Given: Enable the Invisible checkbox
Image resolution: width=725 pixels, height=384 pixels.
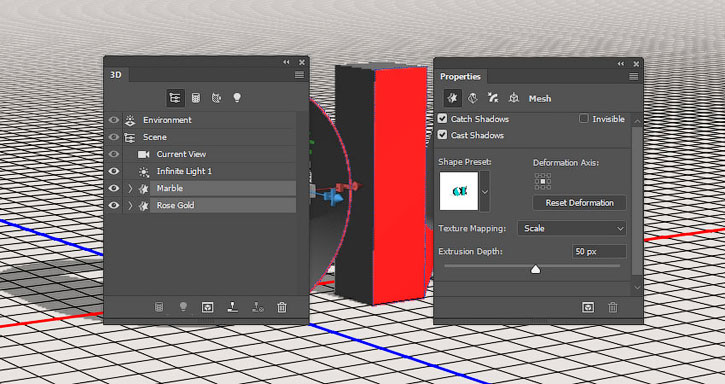Looking at the screenshot, I should [x=584, y=119].
